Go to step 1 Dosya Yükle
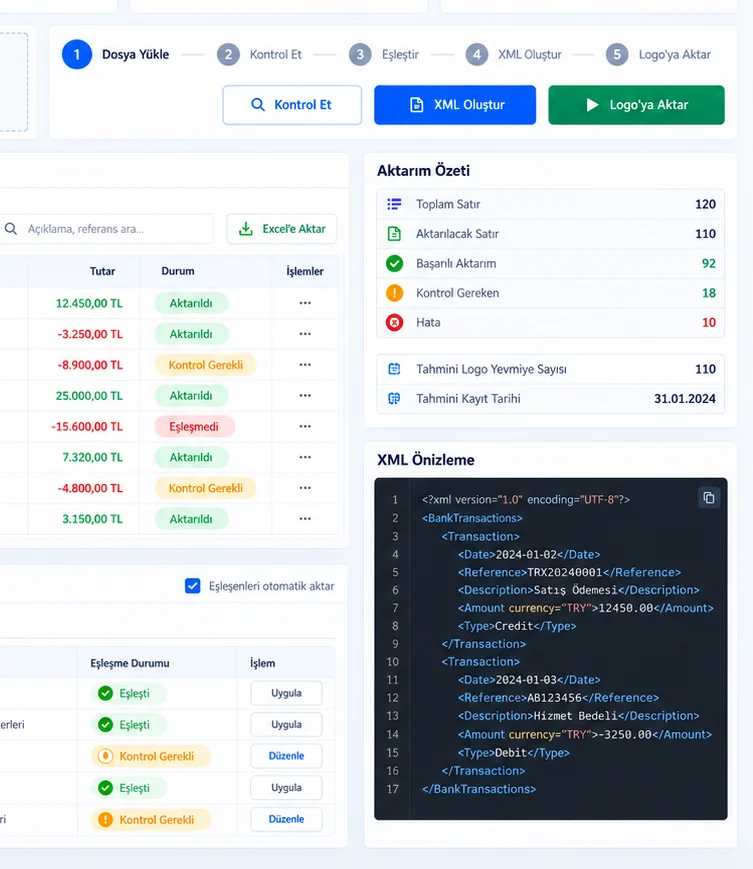The height and width of the screenshot is (869, 753). coord(115,54)
